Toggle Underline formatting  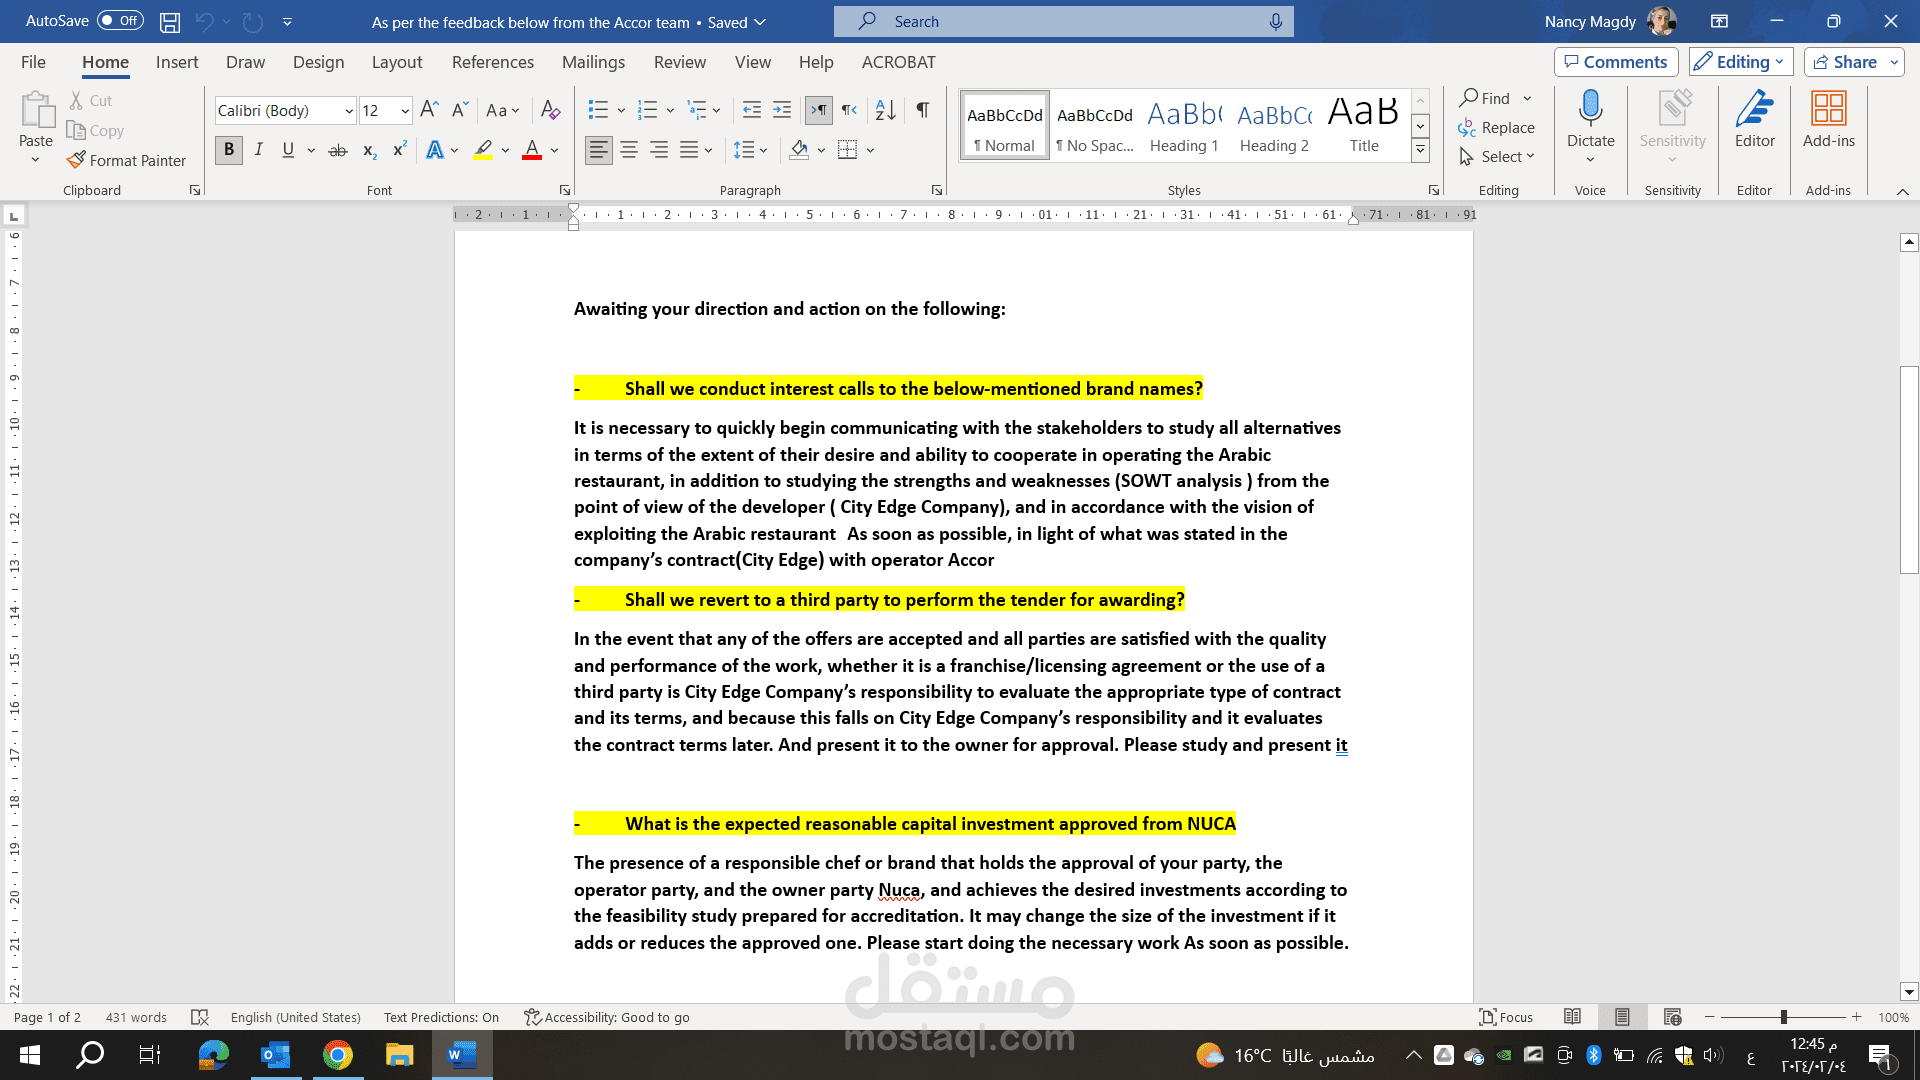coord(288,150)
